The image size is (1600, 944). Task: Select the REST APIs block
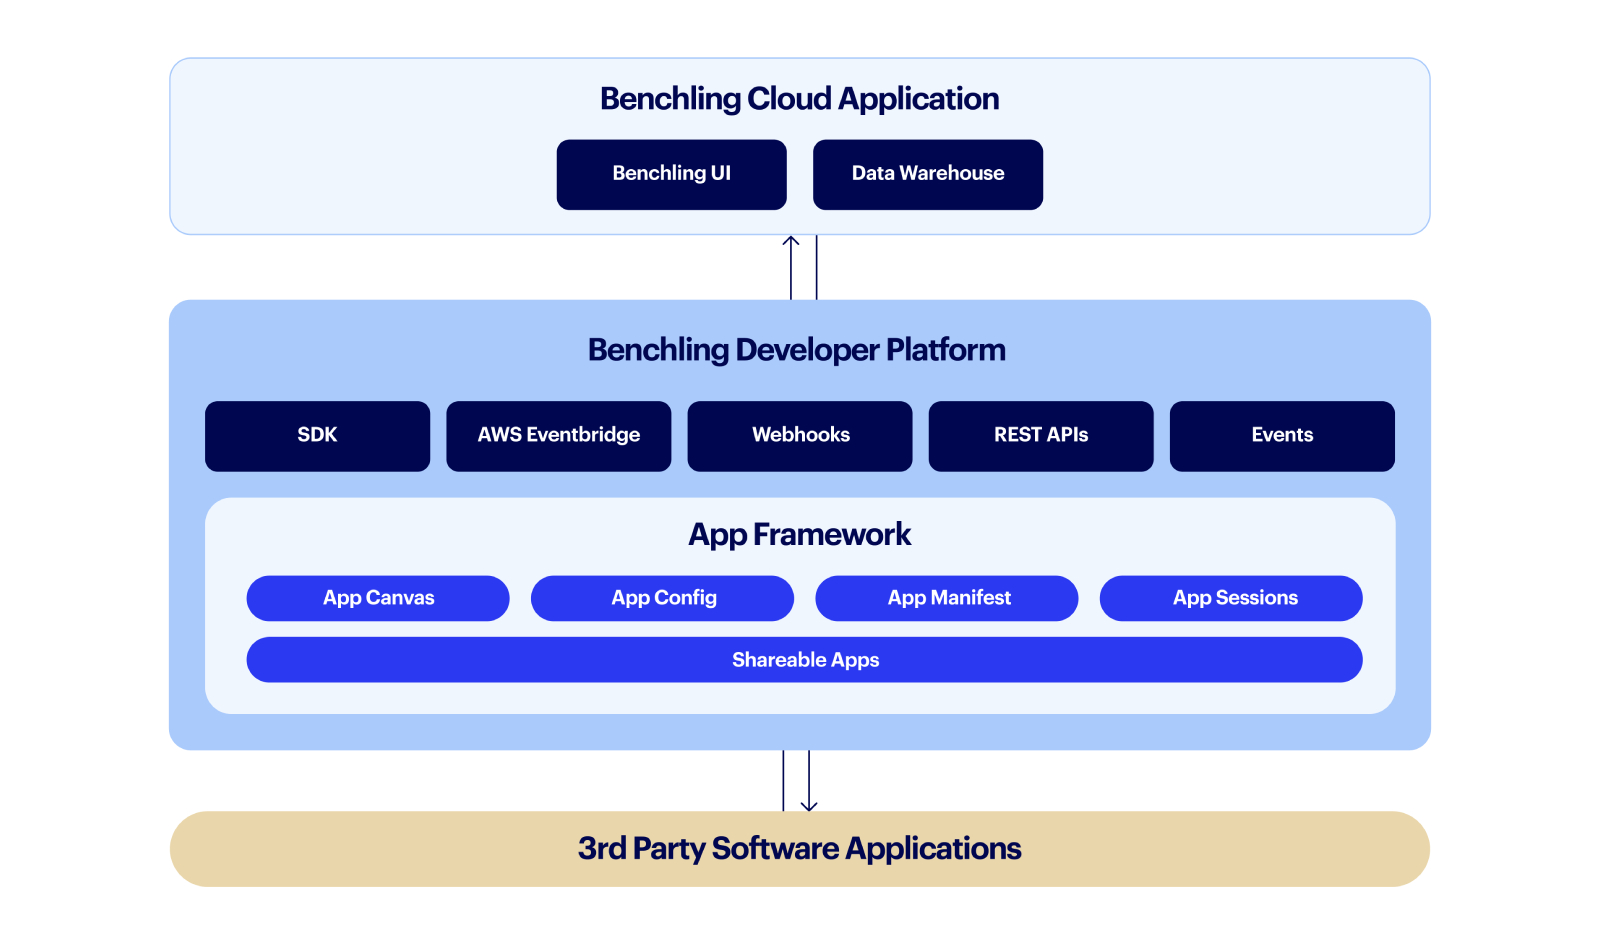1040,435
